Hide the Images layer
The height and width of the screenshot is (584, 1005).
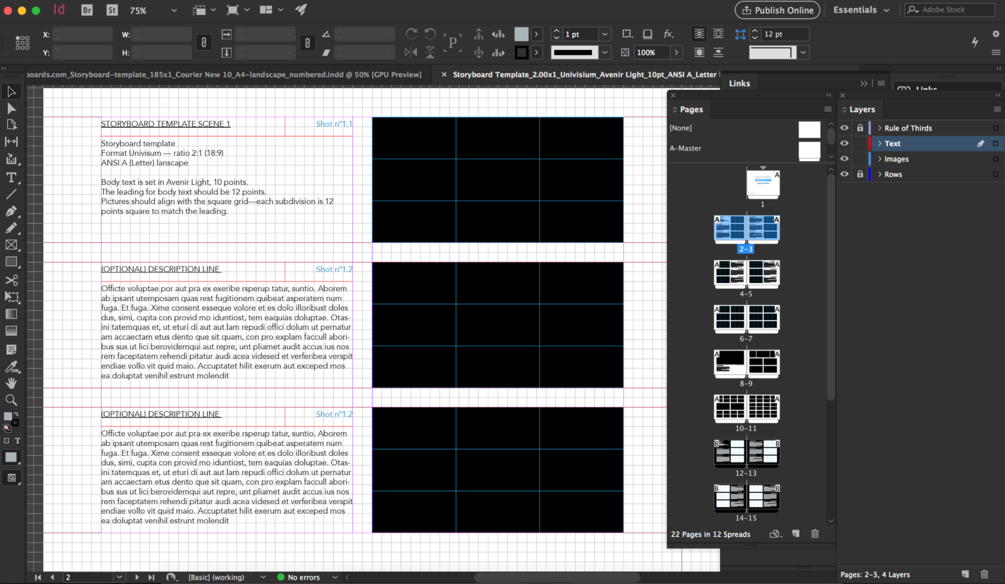point(845,159)
